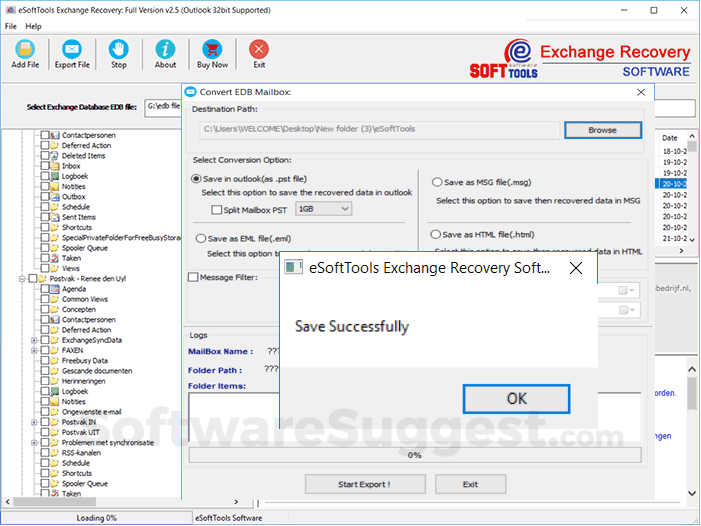Expand the Postvak IN tree node
This screenshot has width=701, height=526.
pos(34,422)
